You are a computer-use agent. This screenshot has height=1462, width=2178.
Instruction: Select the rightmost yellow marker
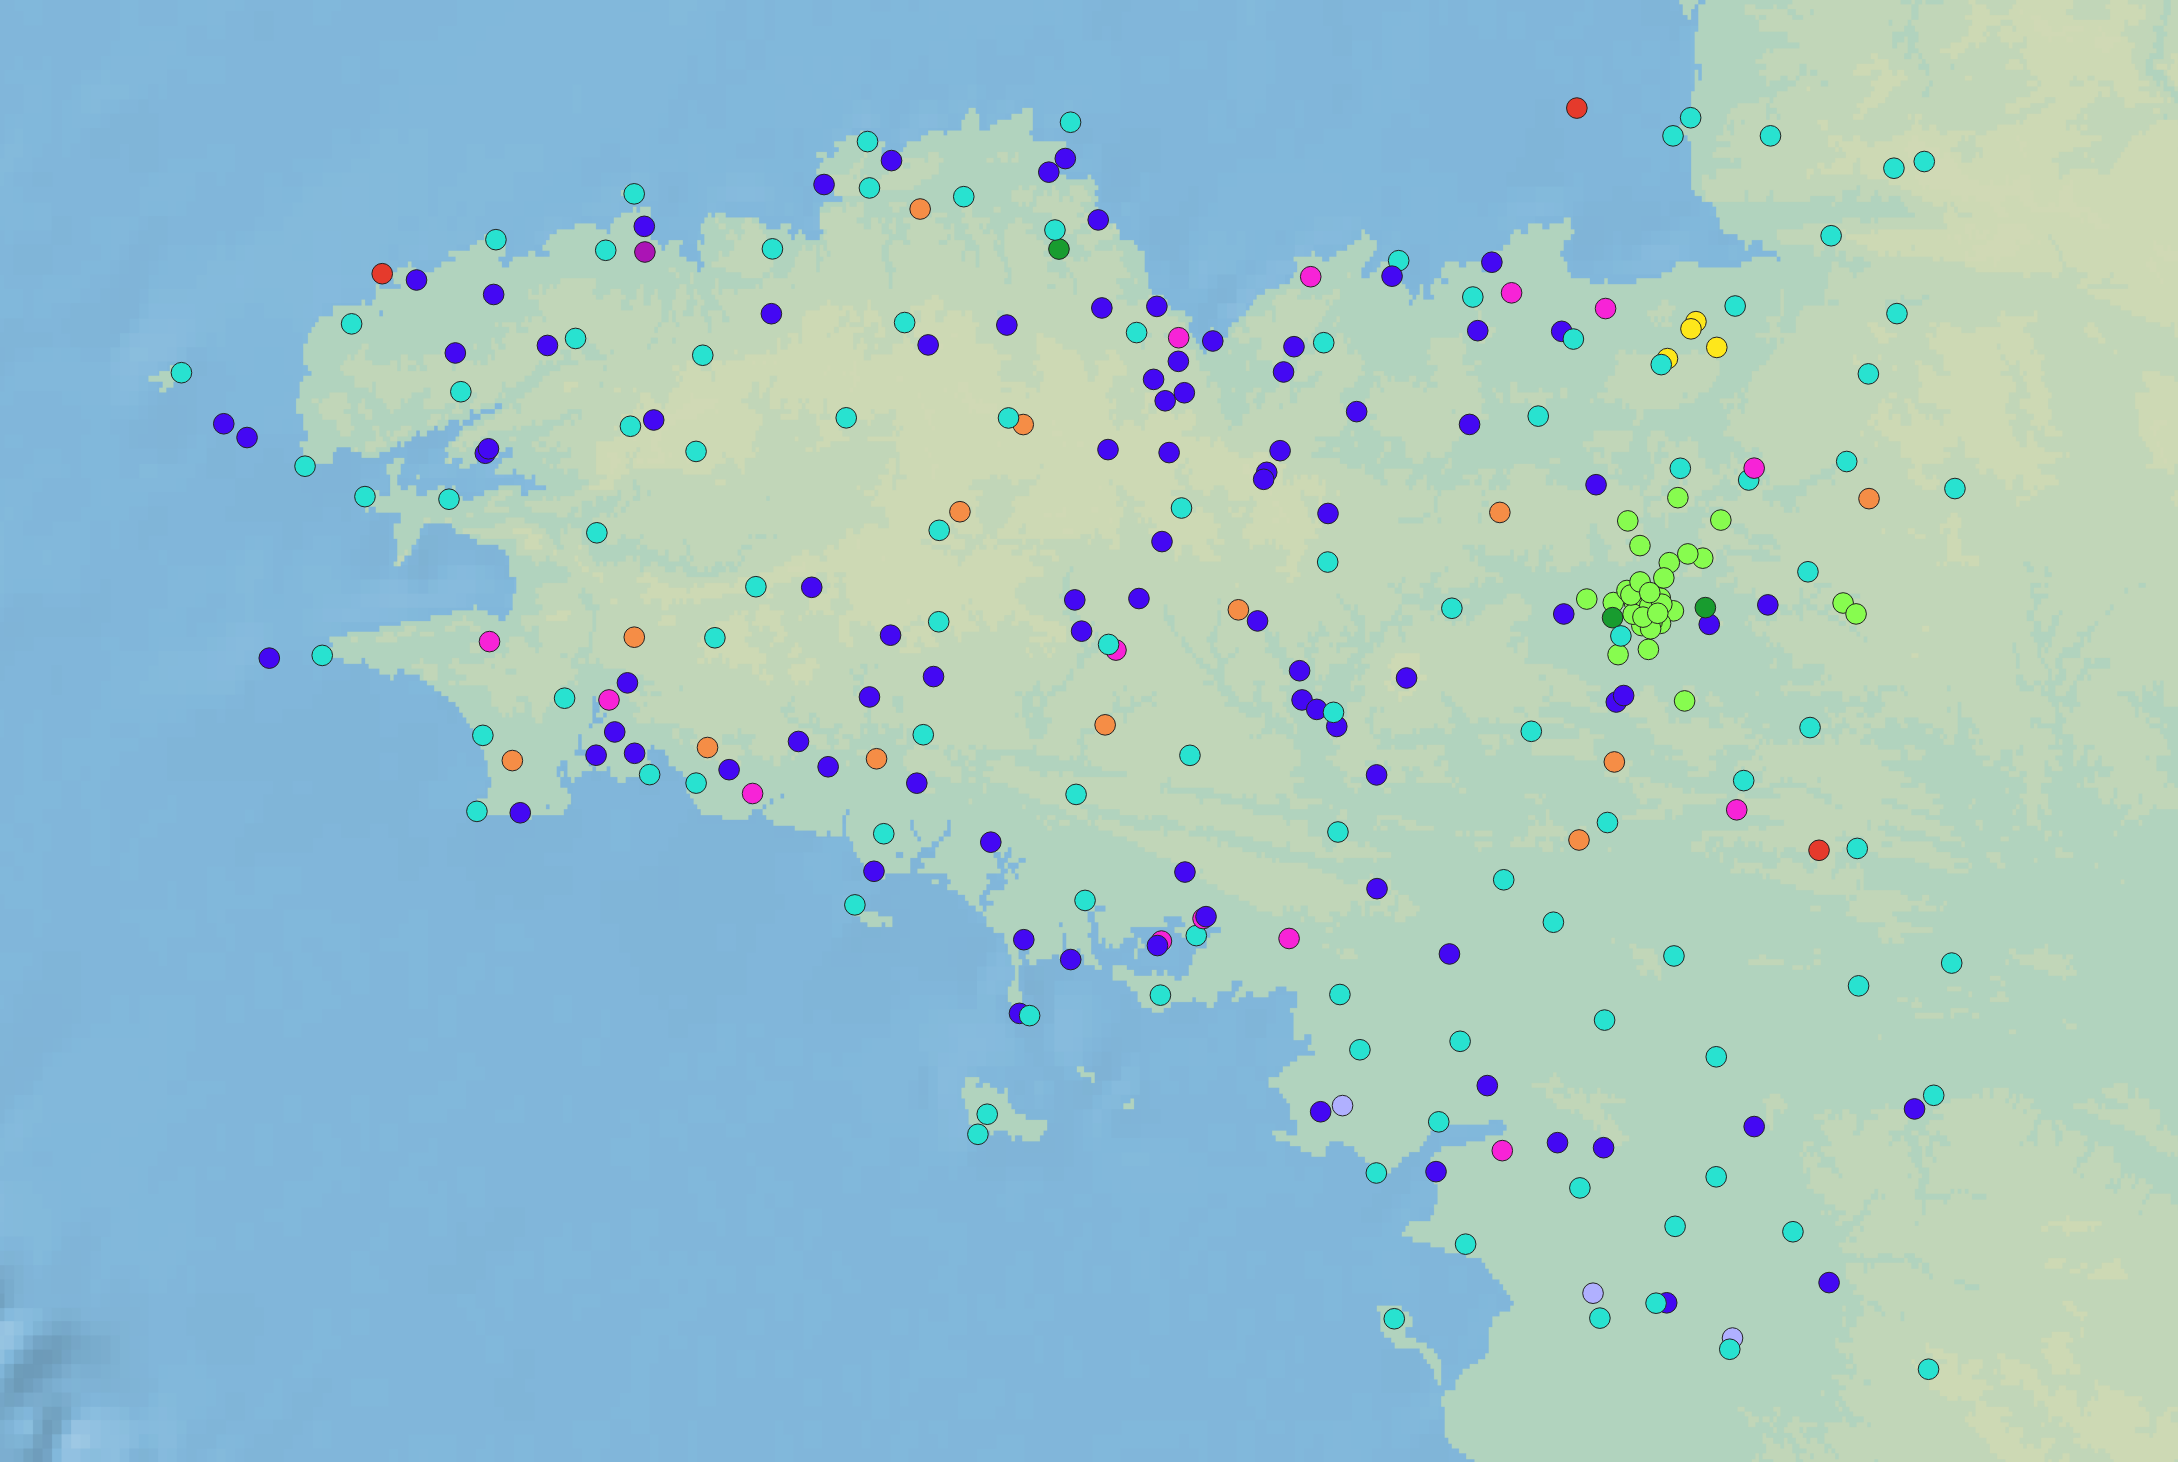(1717, 347)
